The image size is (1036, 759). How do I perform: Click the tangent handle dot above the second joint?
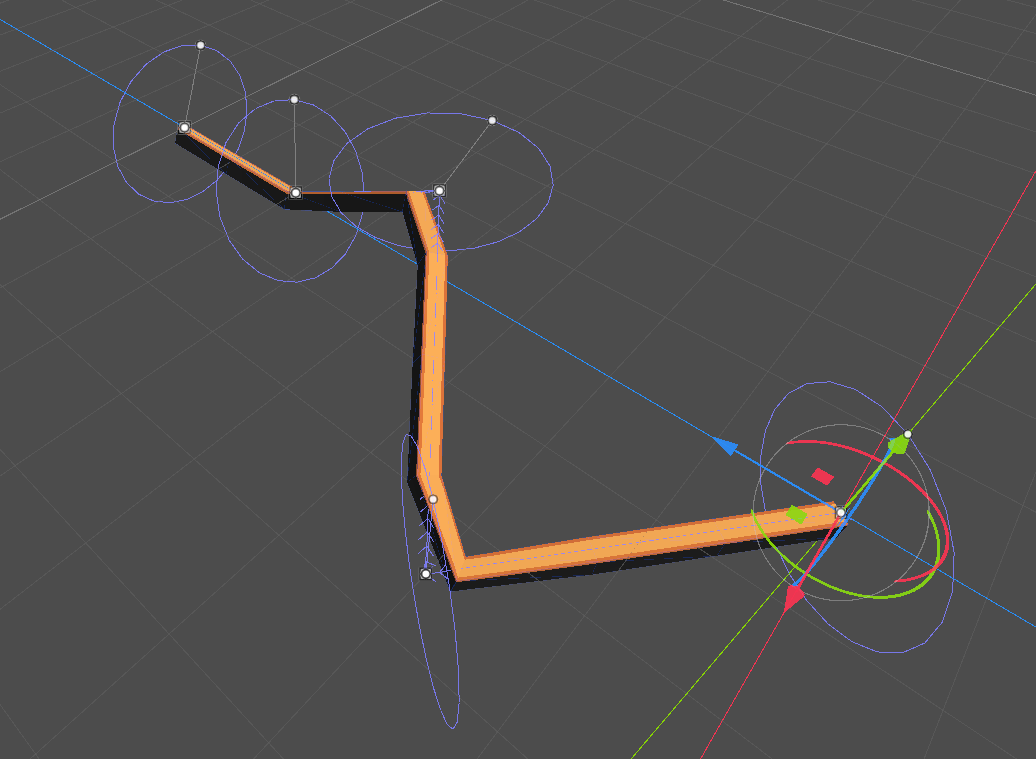point(293,100)
